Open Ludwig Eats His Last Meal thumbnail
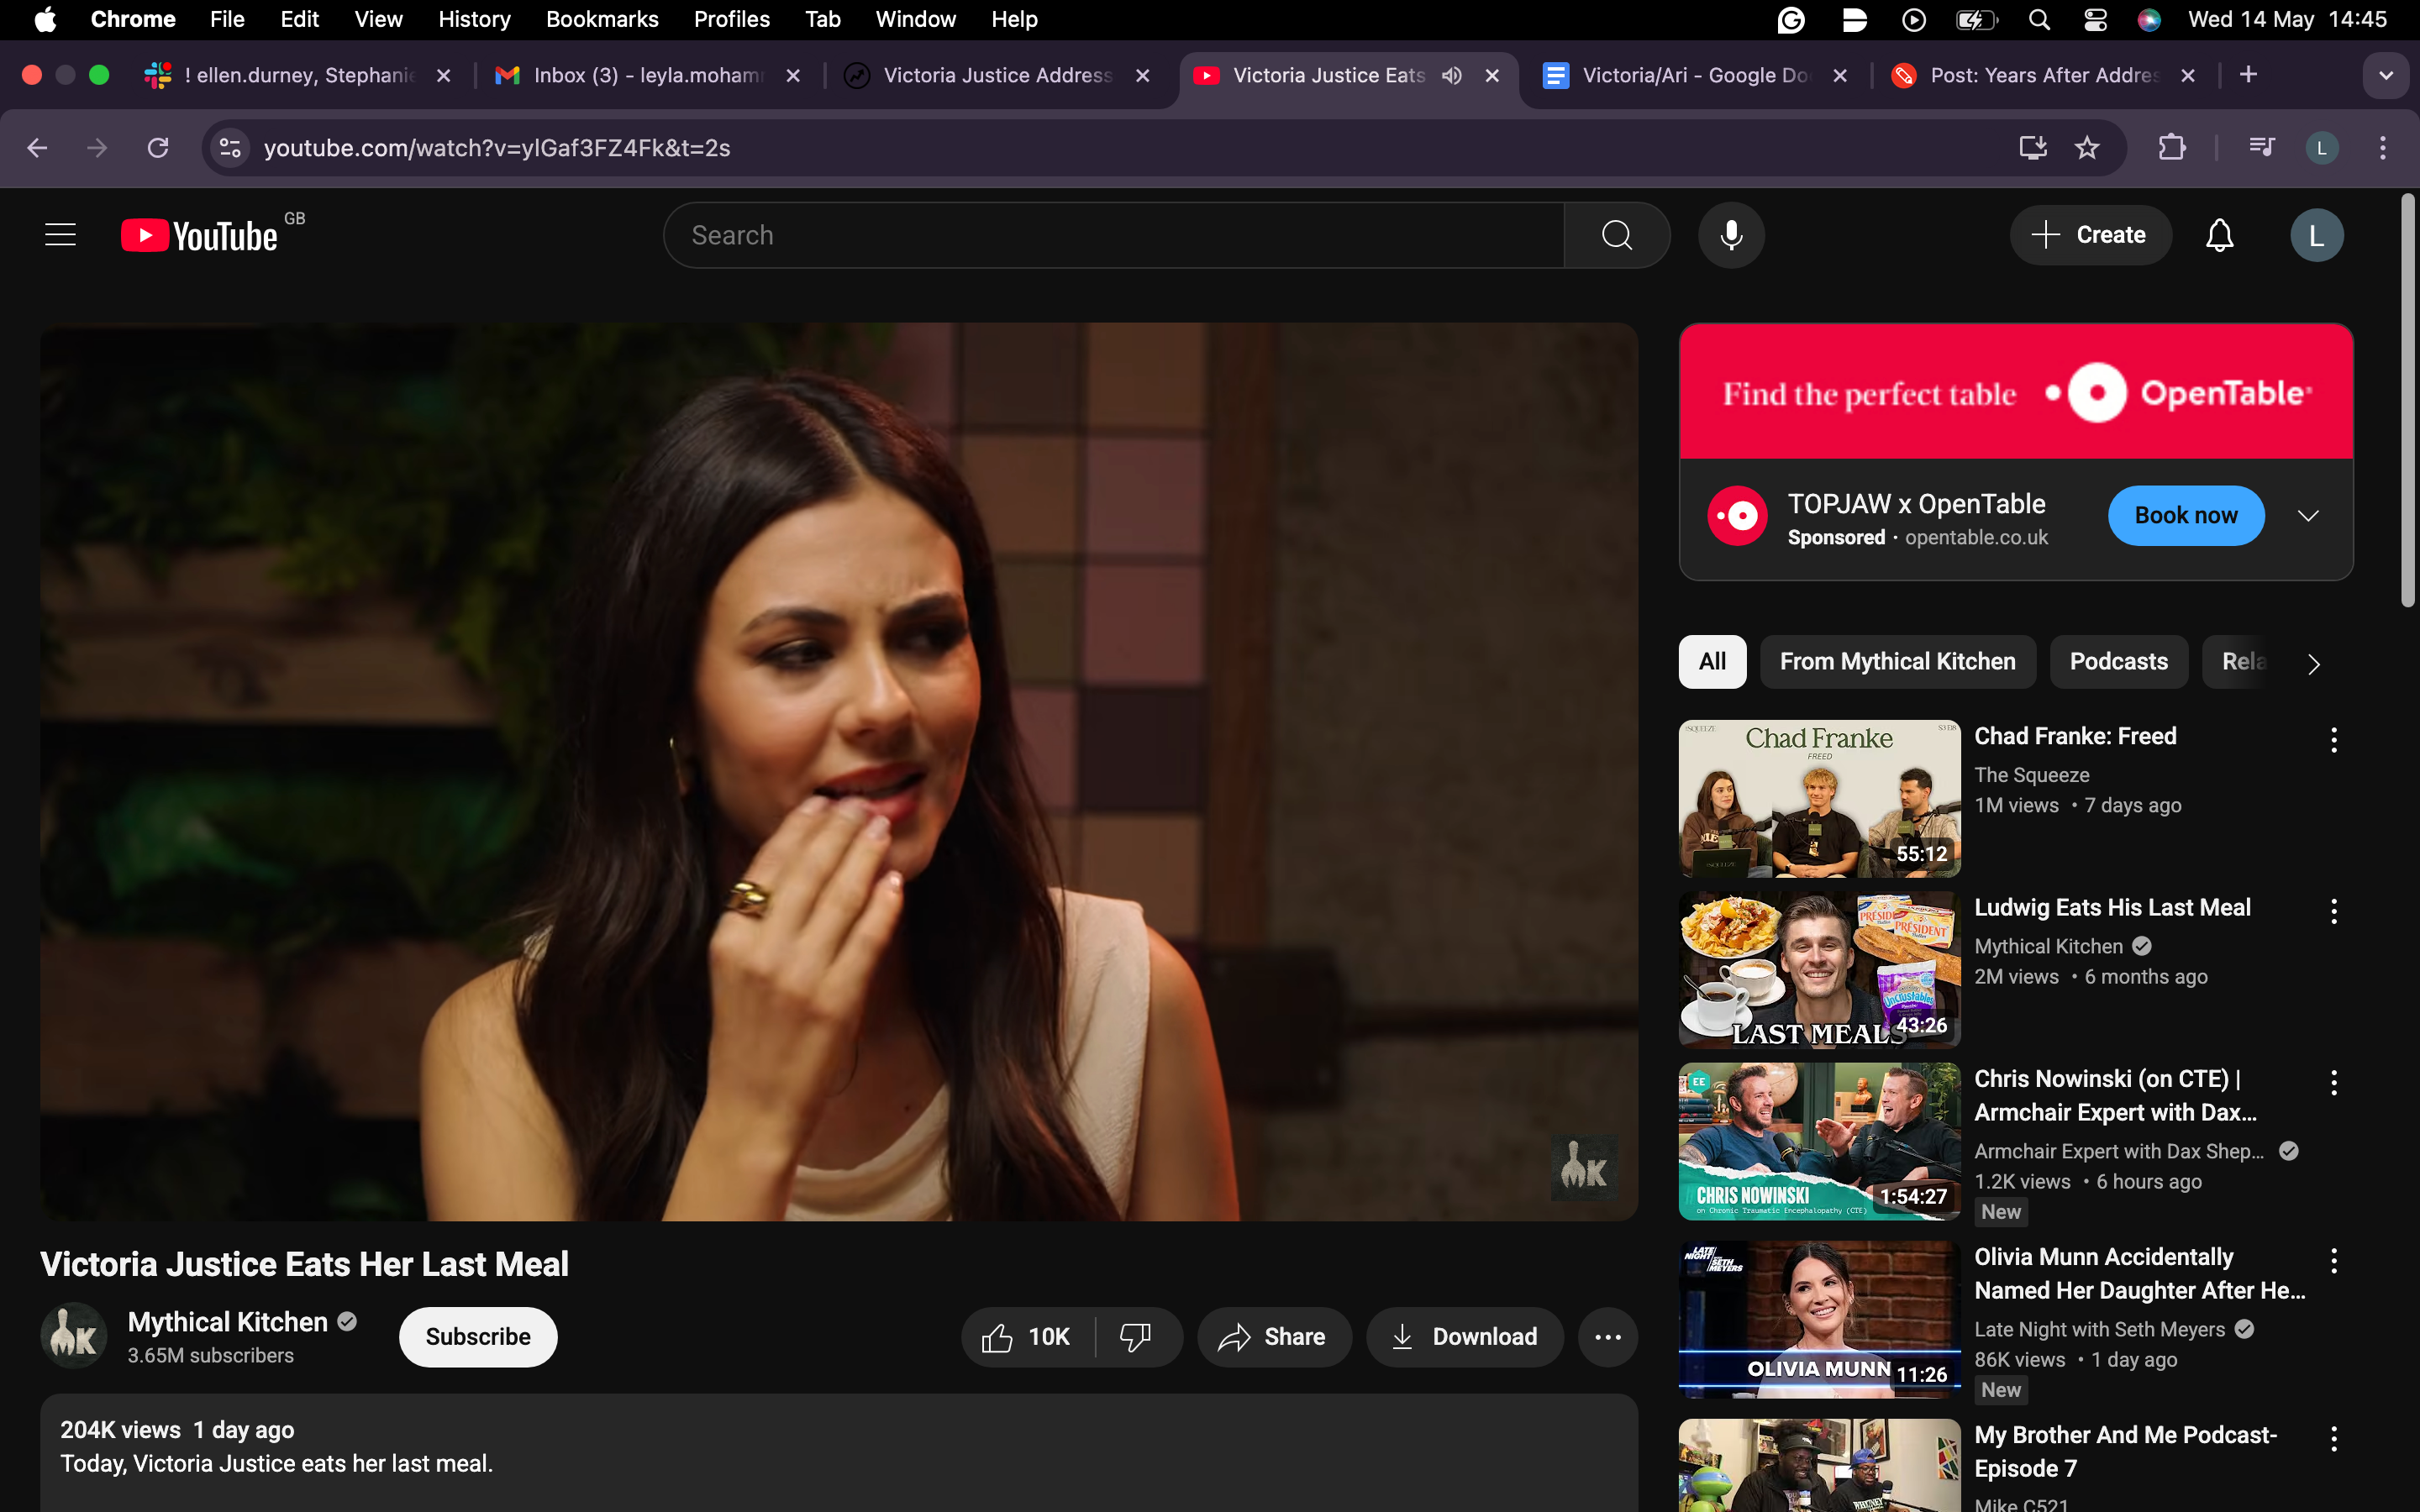Screen dimensions: 2420x1512 1818,968
